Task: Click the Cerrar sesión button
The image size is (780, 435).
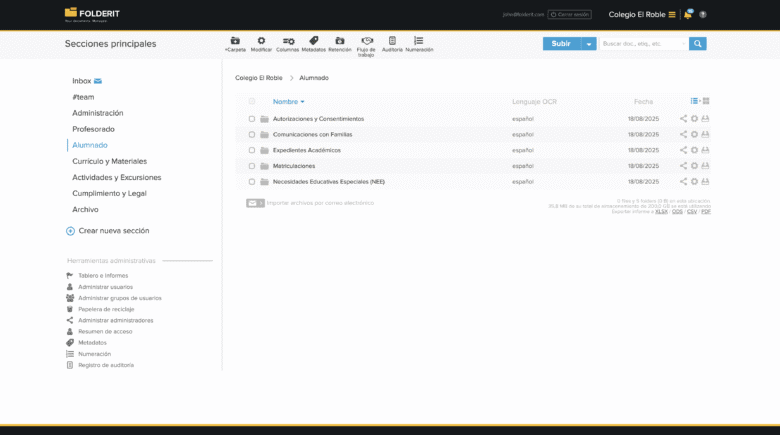Action: pyautogui.click(x=570, y=15)
